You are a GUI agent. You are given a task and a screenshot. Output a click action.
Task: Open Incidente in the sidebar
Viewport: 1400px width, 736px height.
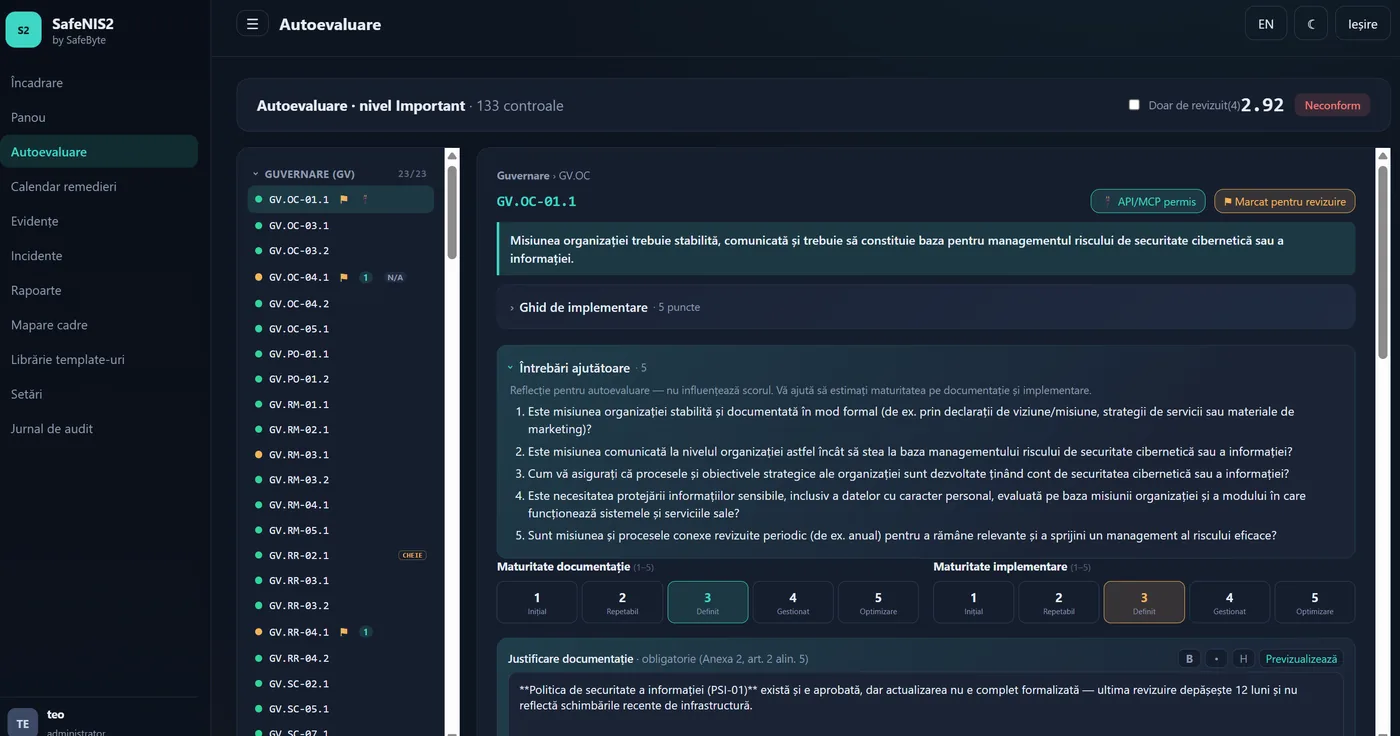[x=99, y=256]
